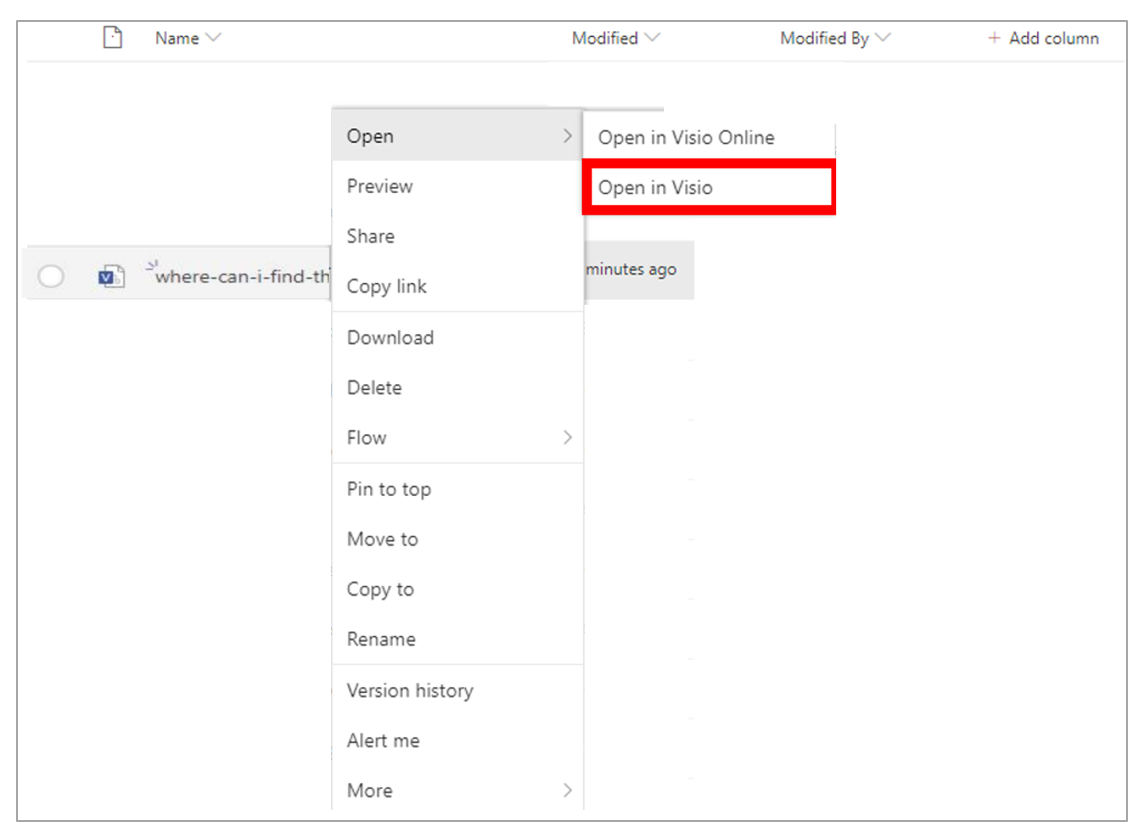Select Download from context menu

458,337
